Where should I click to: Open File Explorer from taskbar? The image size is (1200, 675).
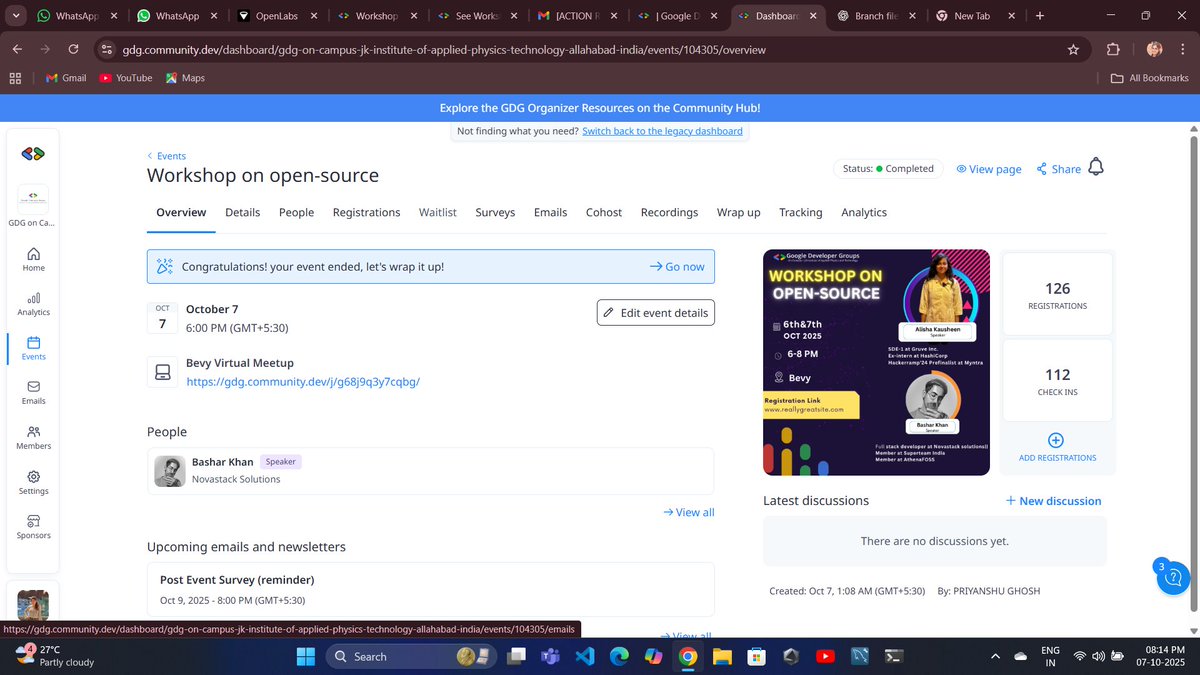(722, 656)
